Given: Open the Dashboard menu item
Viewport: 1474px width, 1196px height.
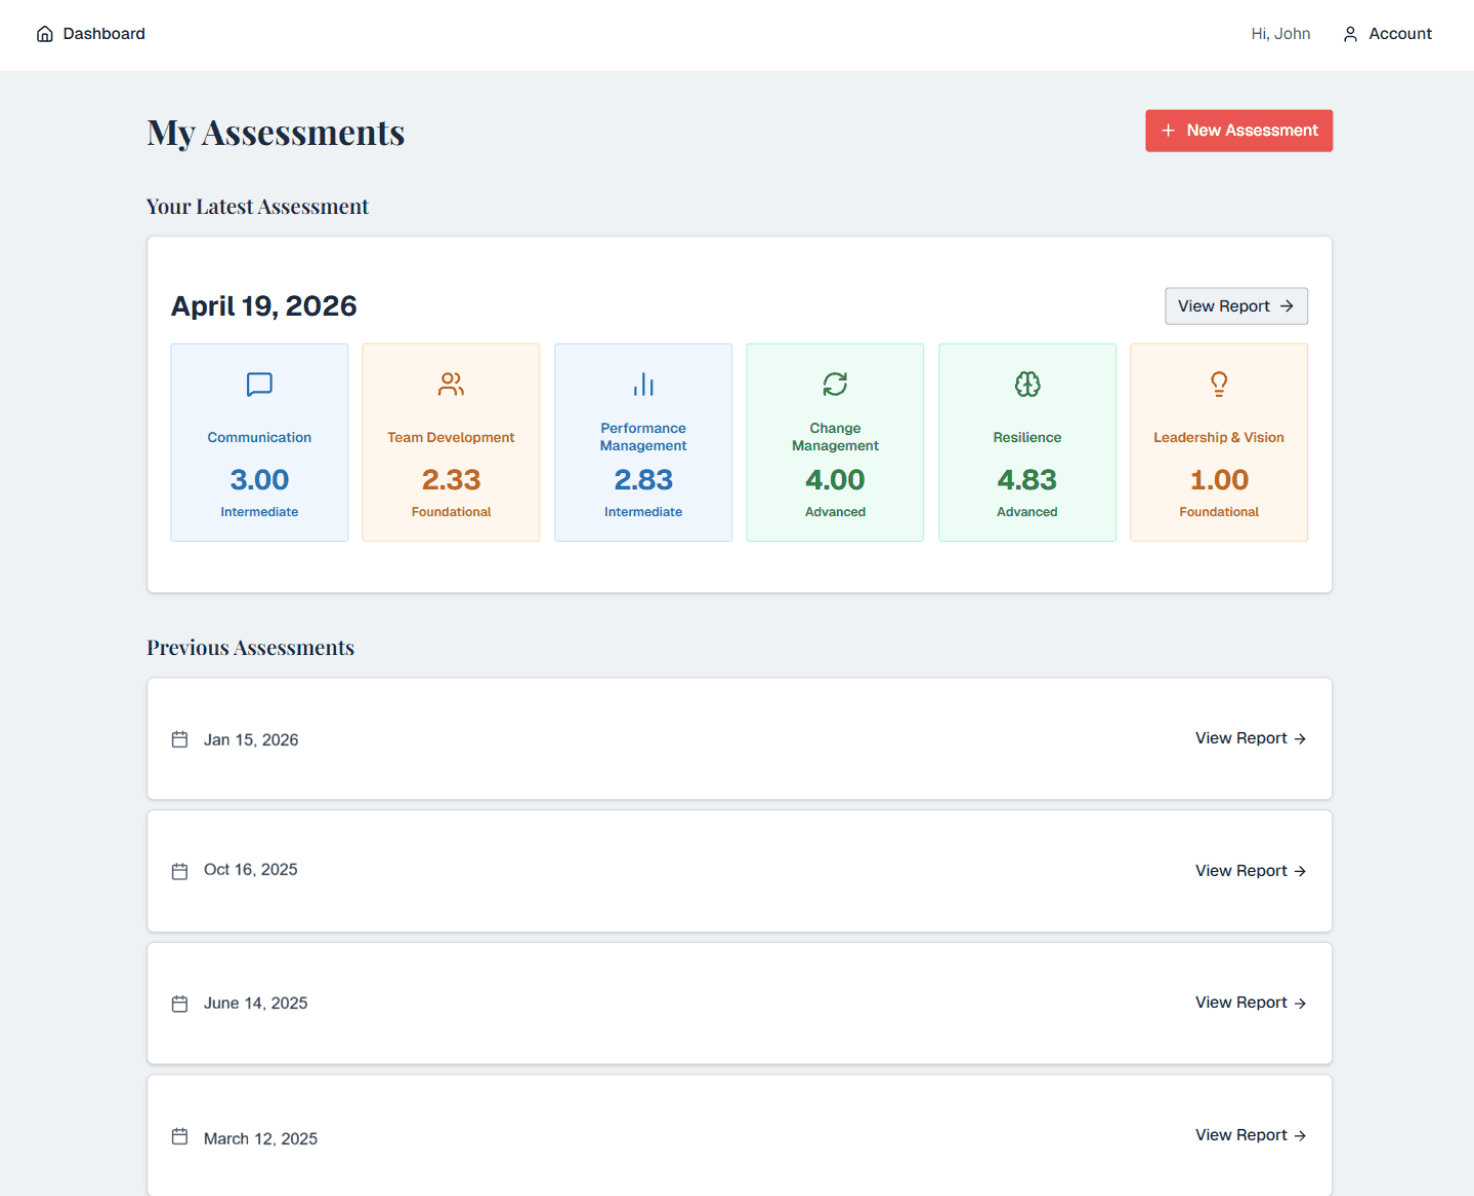Looking at the screenshot, I should coord(103,33).
